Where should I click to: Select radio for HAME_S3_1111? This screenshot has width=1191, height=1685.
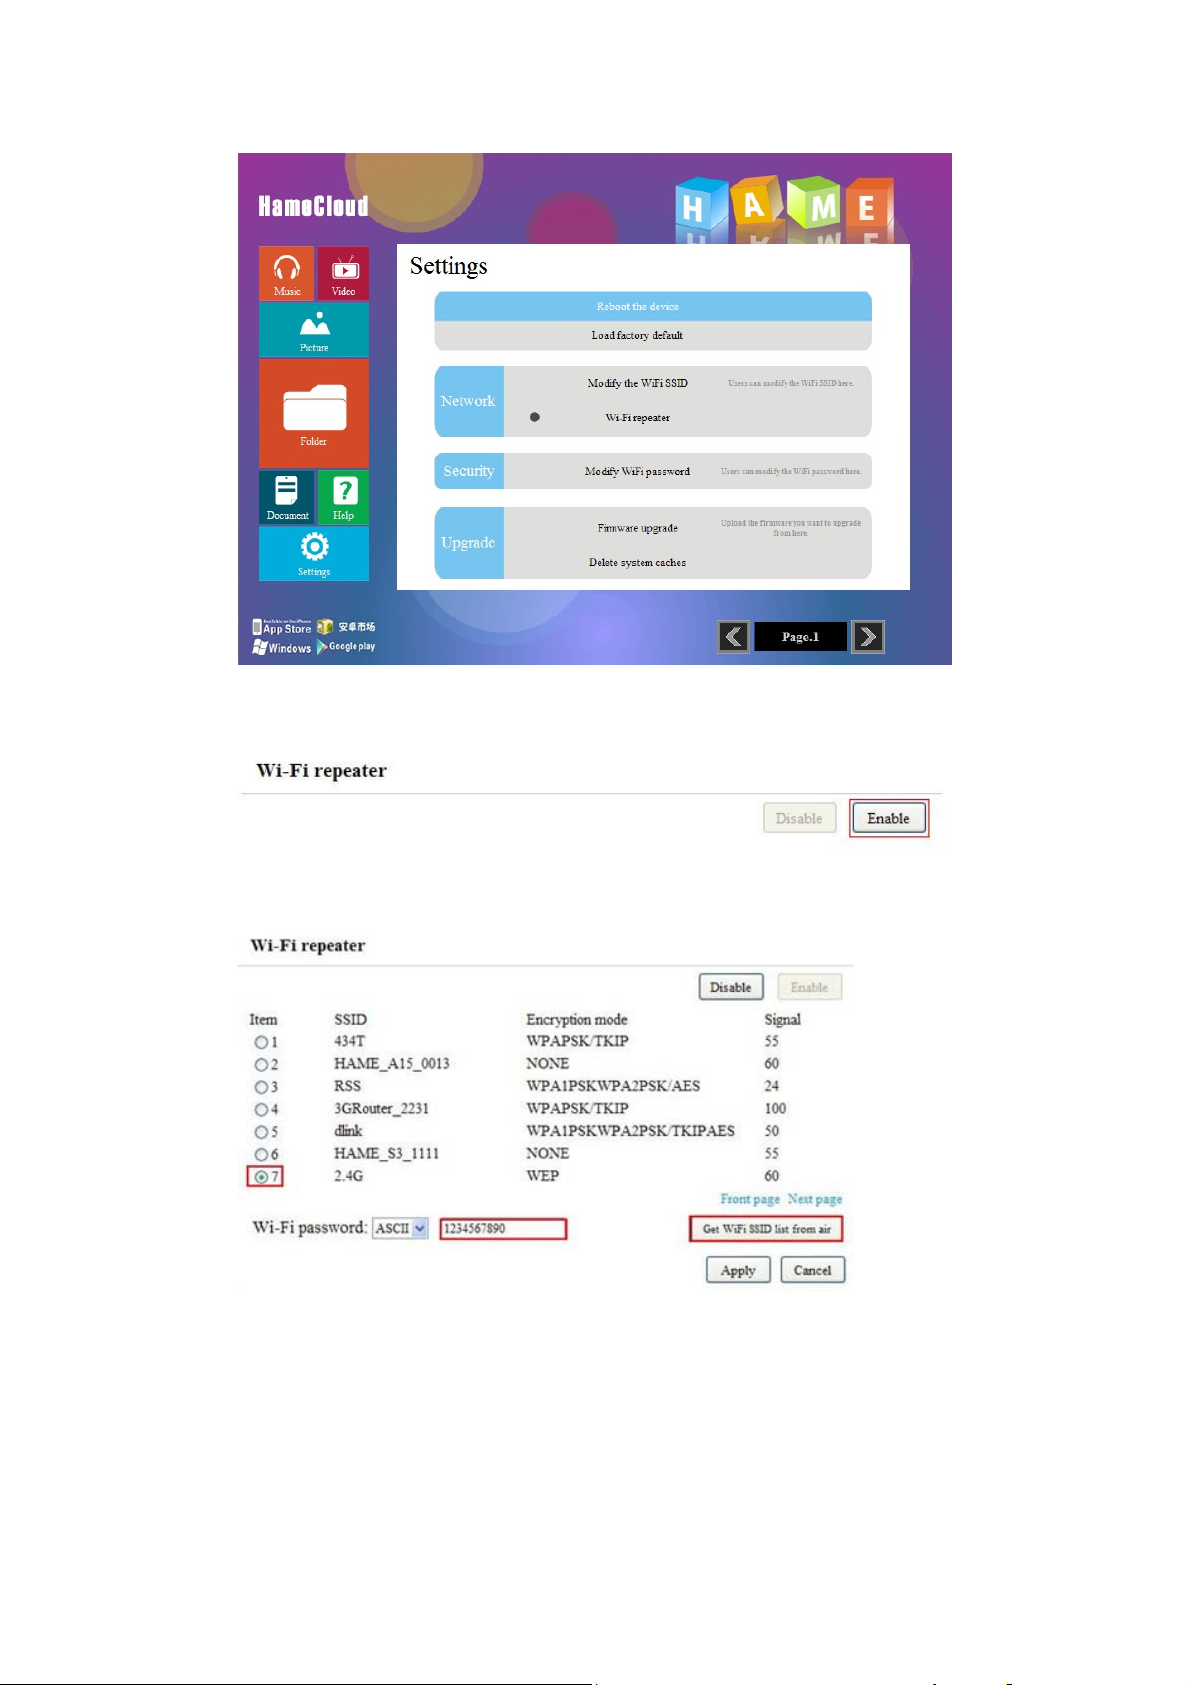[261, 1154]
